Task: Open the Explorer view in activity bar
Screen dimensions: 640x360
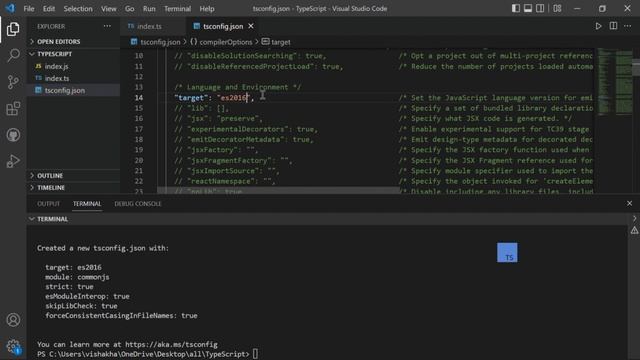Action: pos(13,29)
